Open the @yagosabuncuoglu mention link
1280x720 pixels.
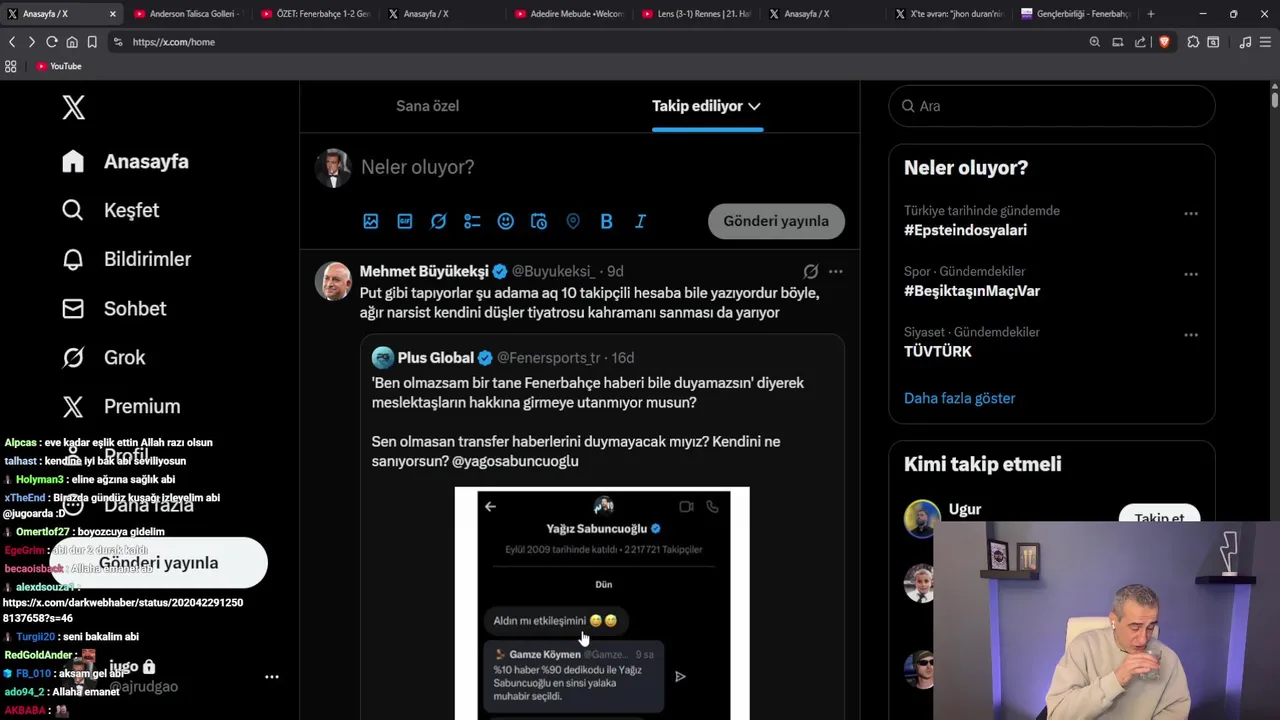[x=515, y=461]
